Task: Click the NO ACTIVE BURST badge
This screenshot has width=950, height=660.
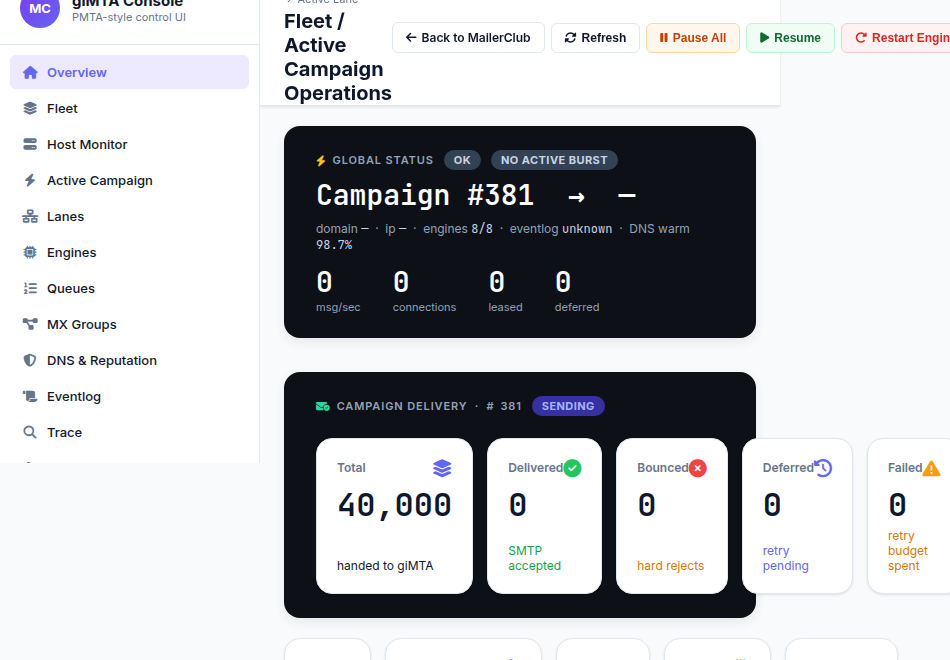Action: (554, 160)
